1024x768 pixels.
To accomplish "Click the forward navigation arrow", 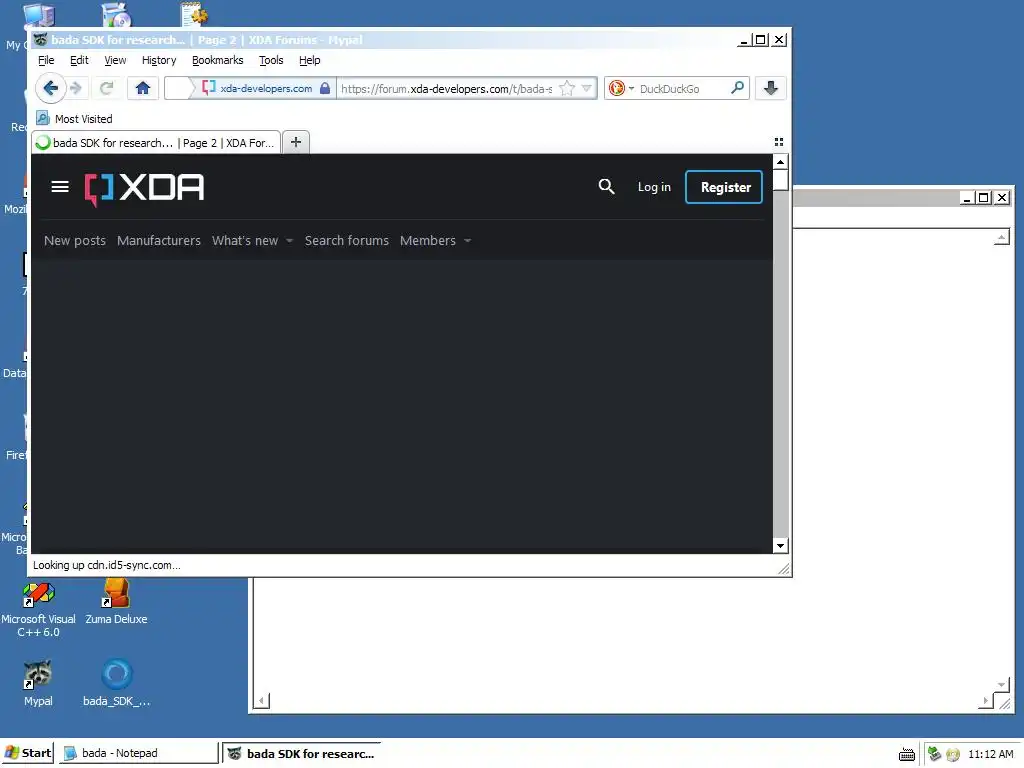I will coord(76,88).
